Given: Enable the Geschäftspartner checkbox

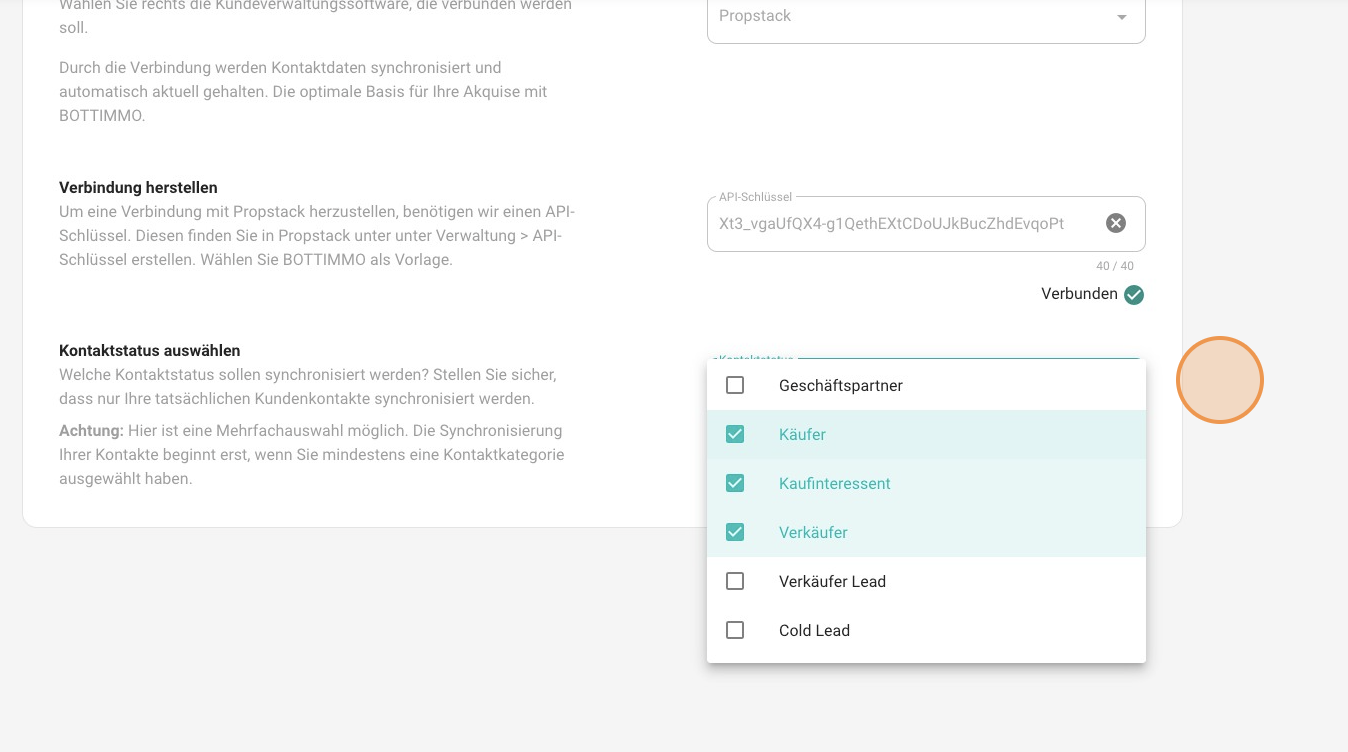Looking at the screenshot, I should pos(735,385).
